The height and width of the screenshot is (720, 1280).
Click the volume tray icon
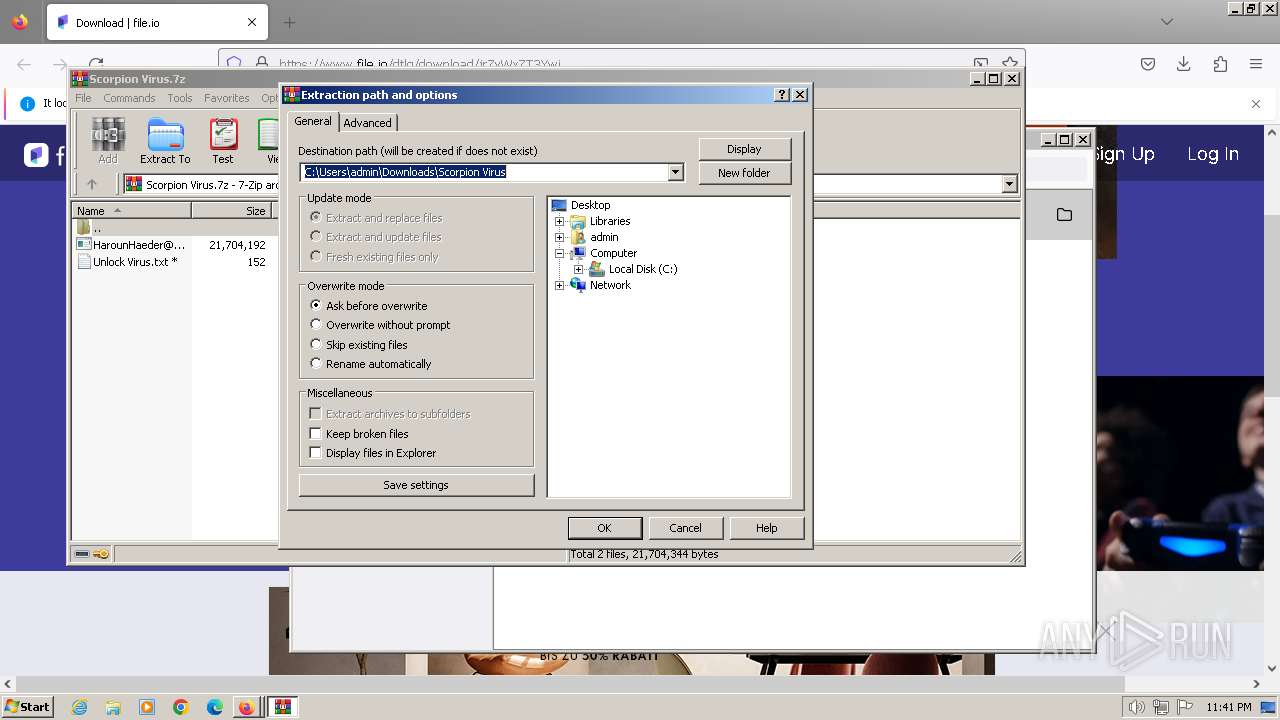pyautogui.click(x=1136, y=707)
